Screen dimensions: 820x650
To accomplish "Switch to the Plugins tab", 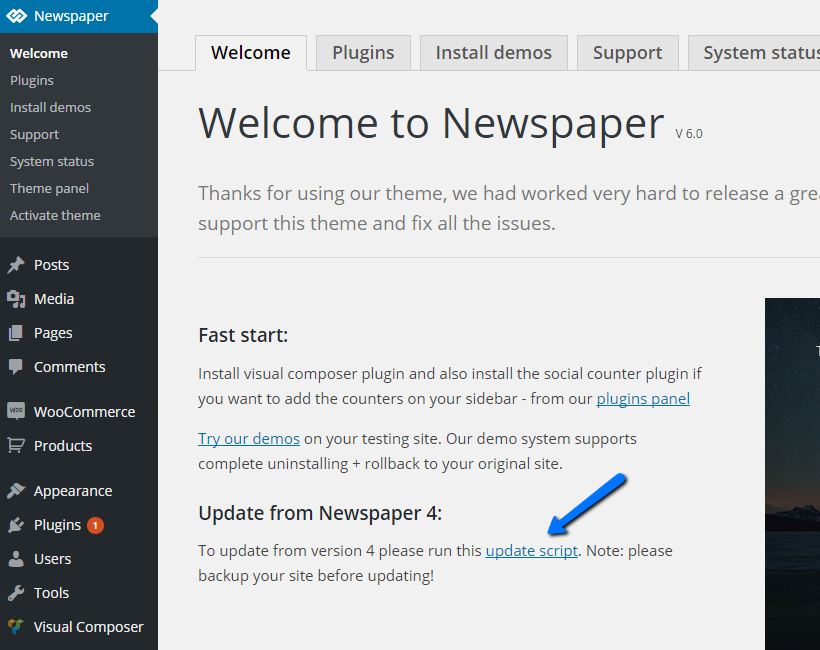I will pyautogui.click(x=363, y=53).
